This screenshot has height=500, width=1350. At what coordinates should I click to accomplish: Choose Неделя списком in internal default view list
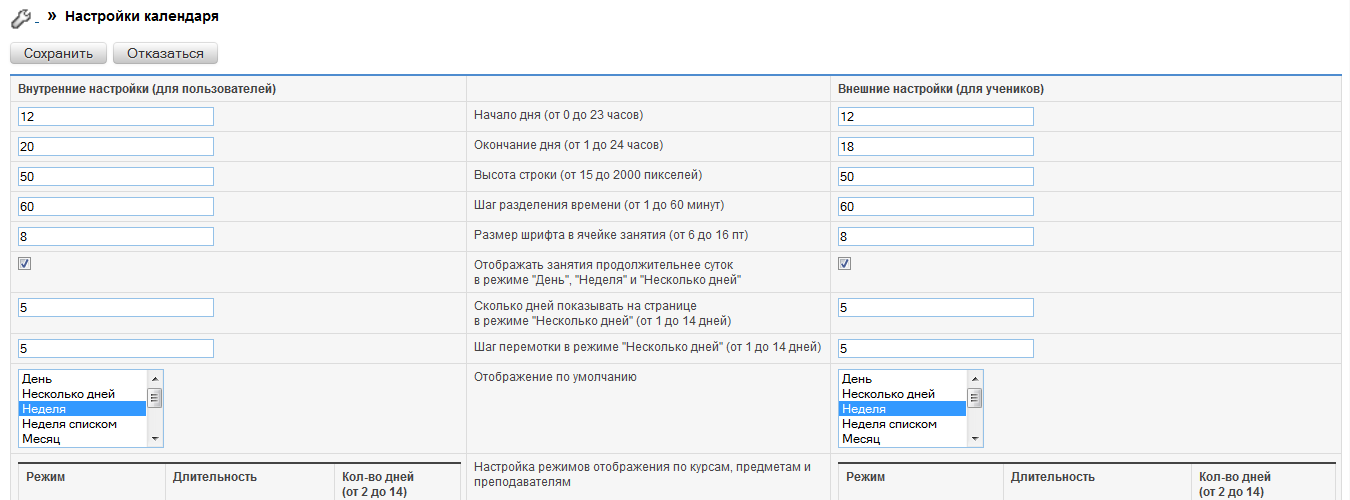click(82, 424)
